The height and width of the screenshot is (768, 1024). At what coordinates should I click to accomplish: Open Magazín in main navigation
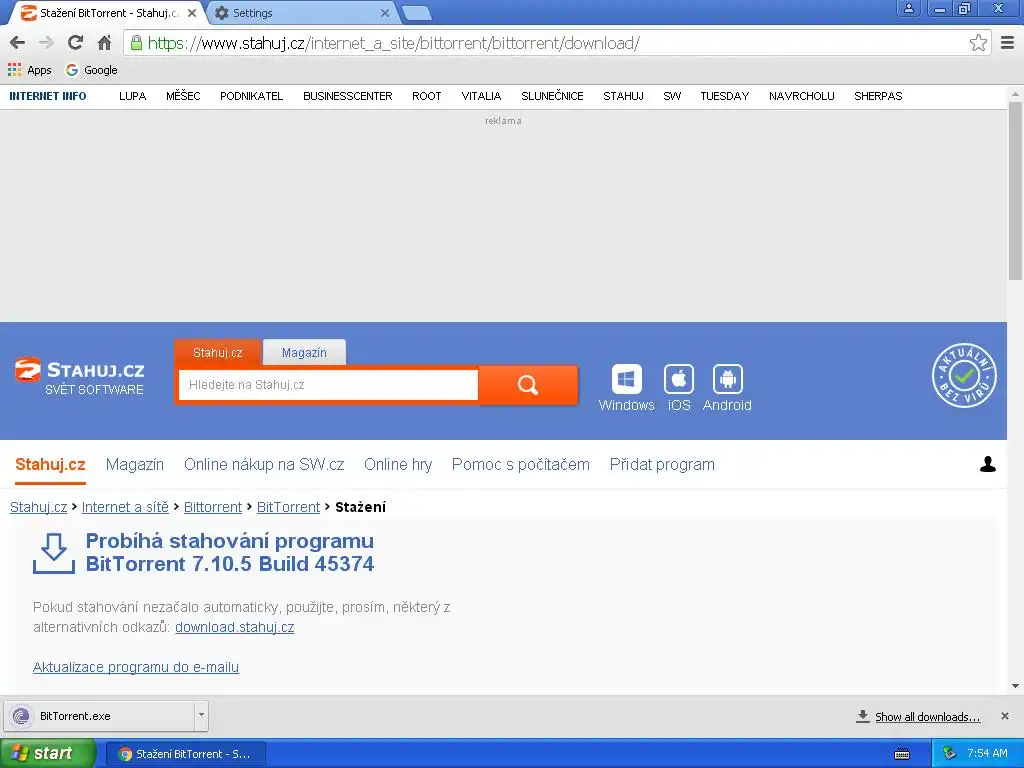click(135, 464)
